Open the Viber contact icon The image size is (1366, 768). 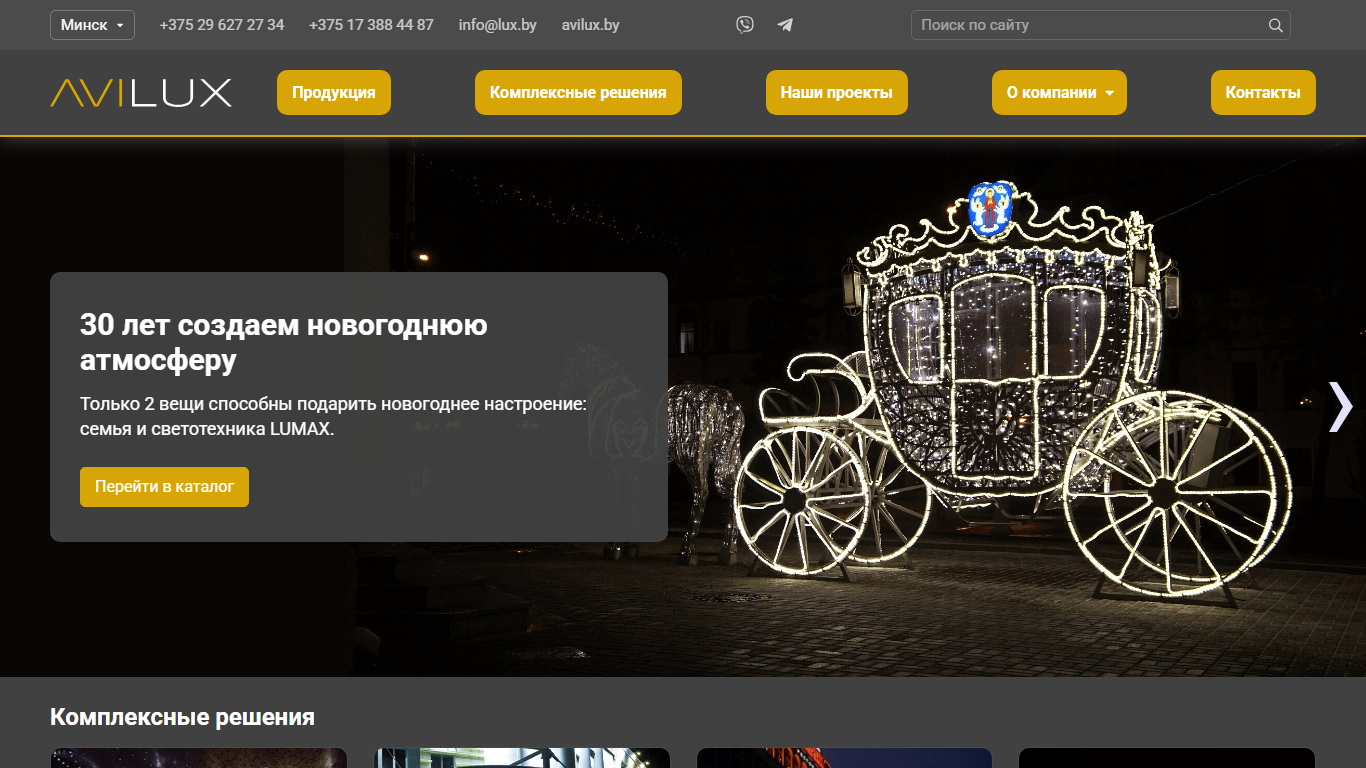tap(745, 25)
